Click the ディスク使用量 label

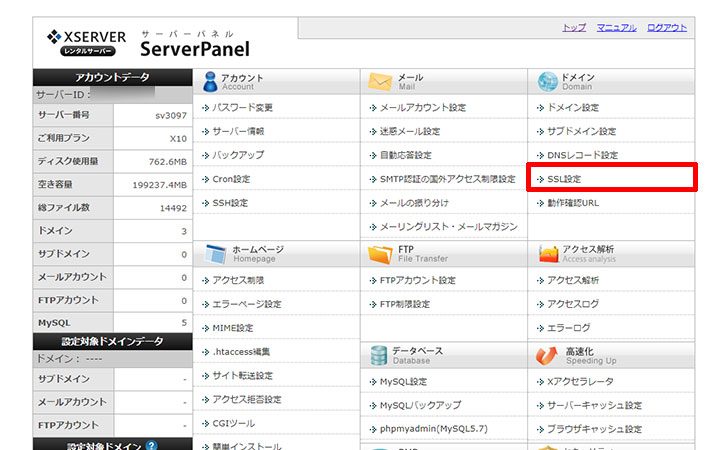point(68,162)
